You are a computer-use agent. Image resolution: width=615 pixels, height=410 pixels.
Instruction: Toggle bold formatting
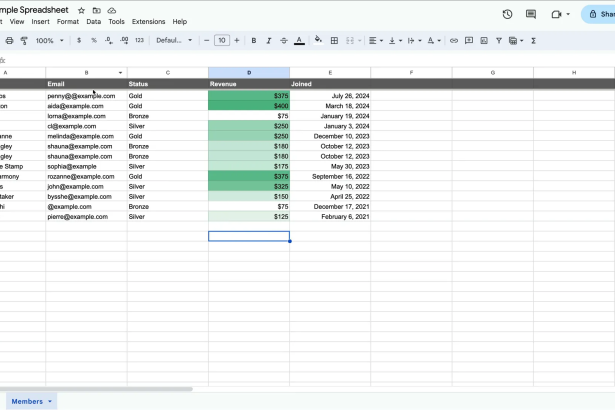(x=254, y=41)
